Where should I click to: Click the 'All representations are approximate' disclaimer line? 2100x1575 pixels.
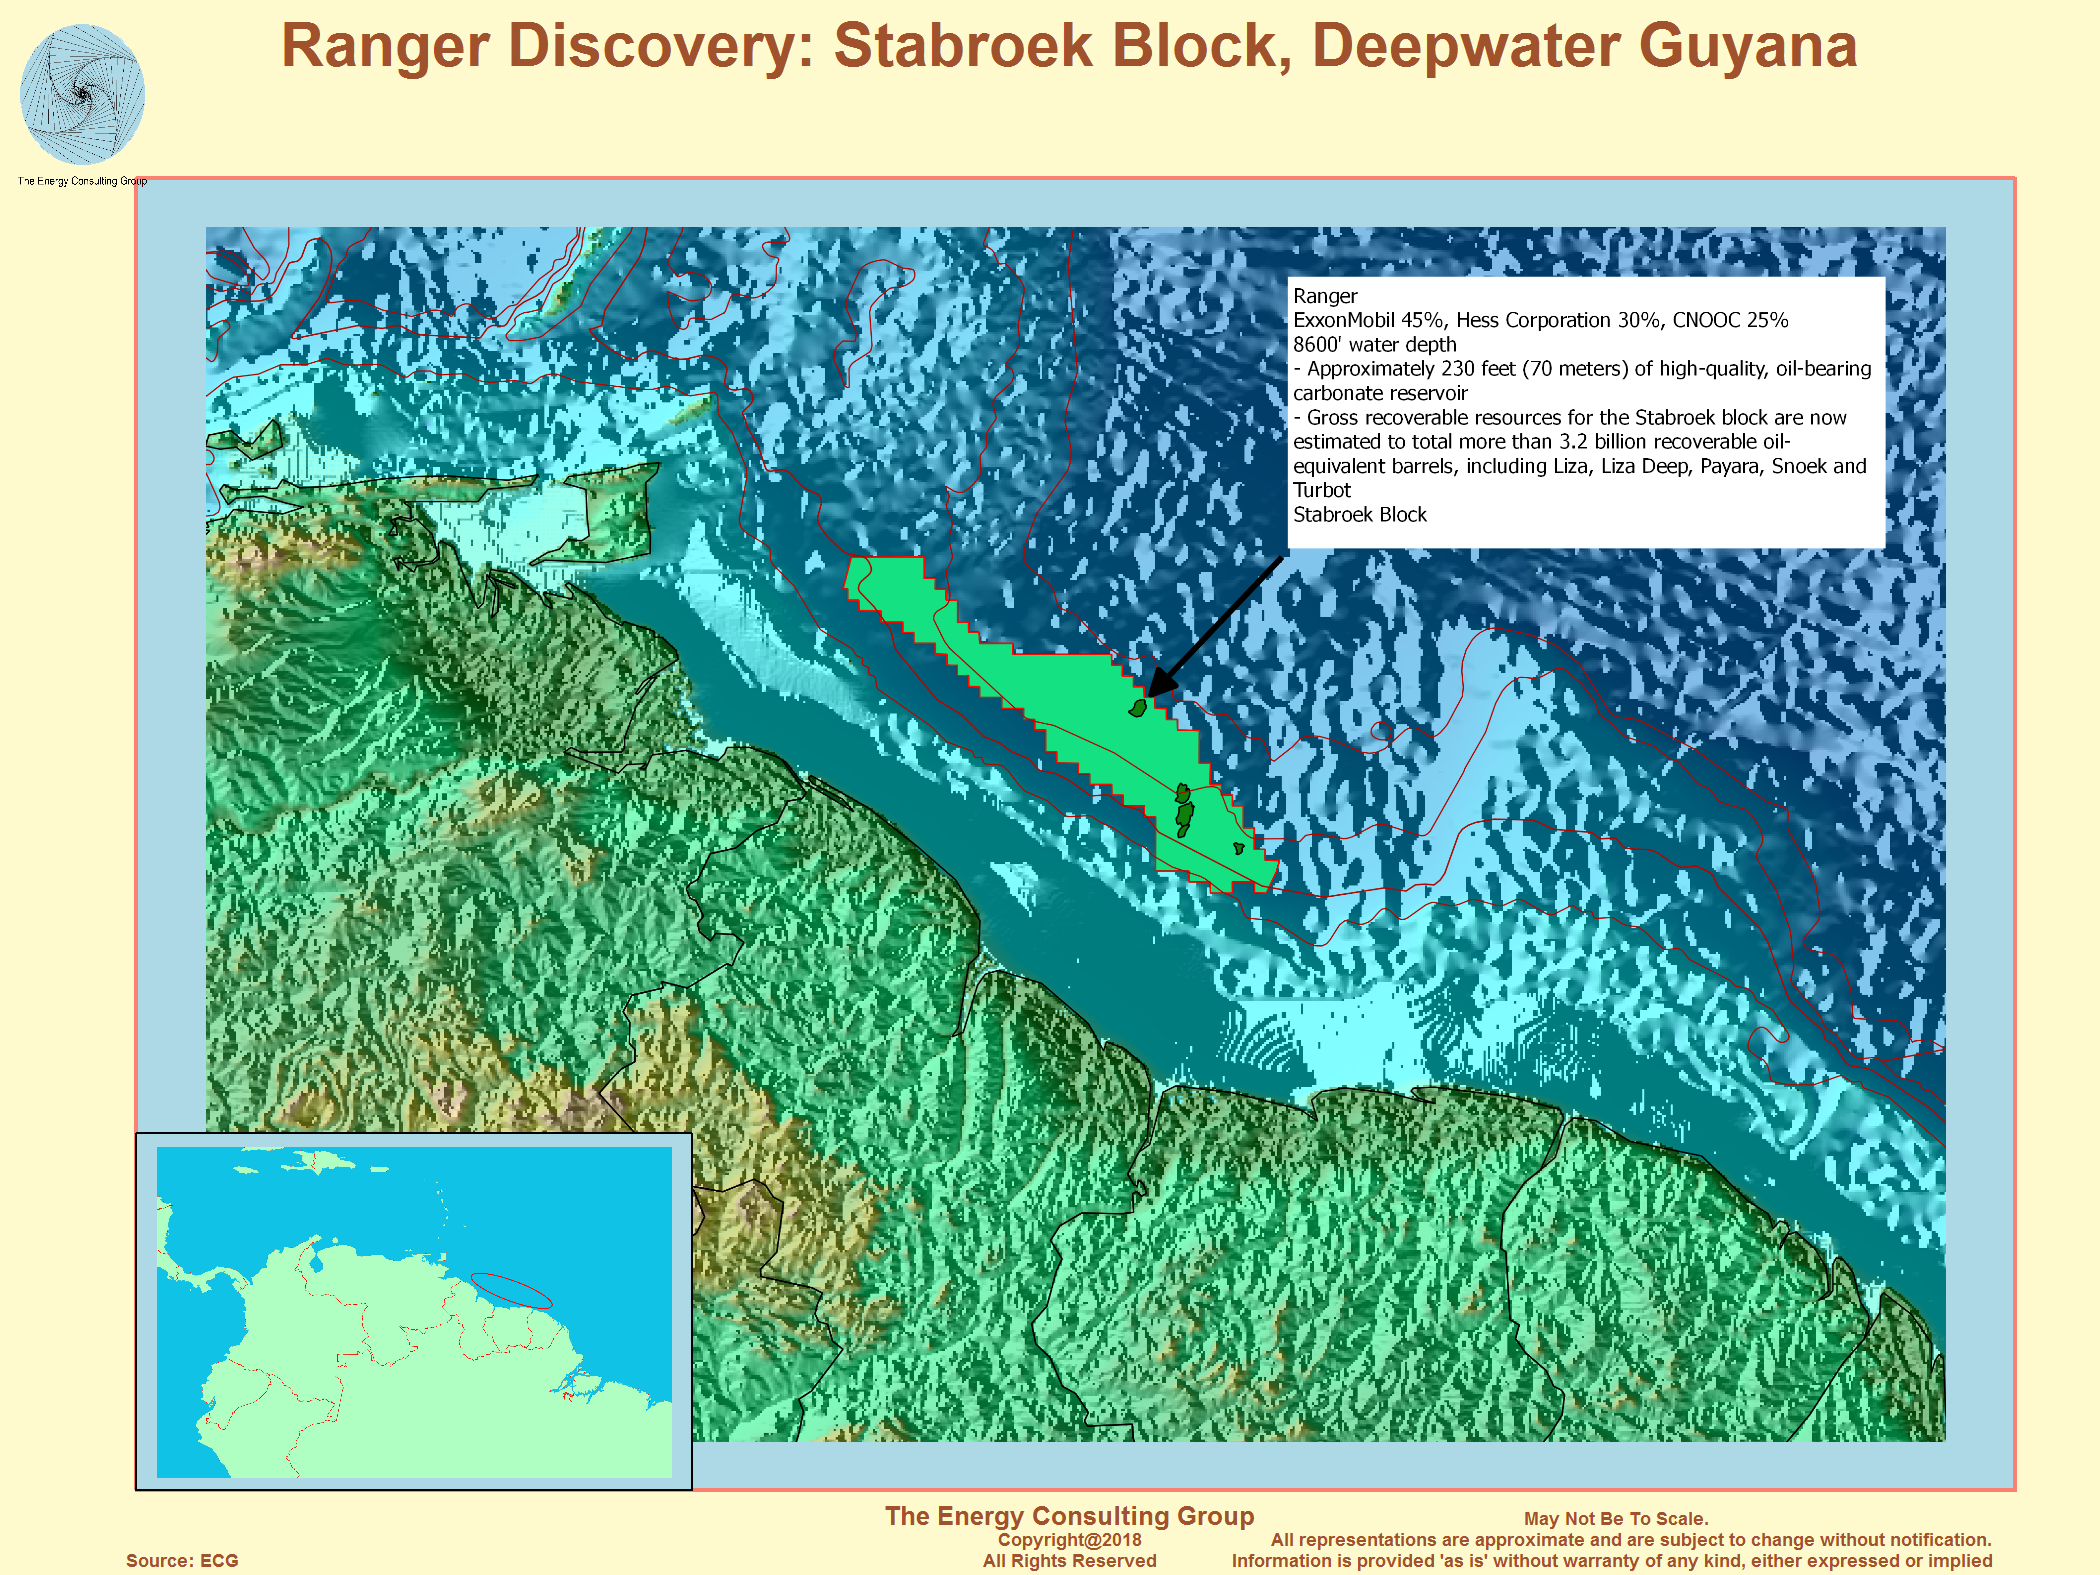(1631, 1540)
